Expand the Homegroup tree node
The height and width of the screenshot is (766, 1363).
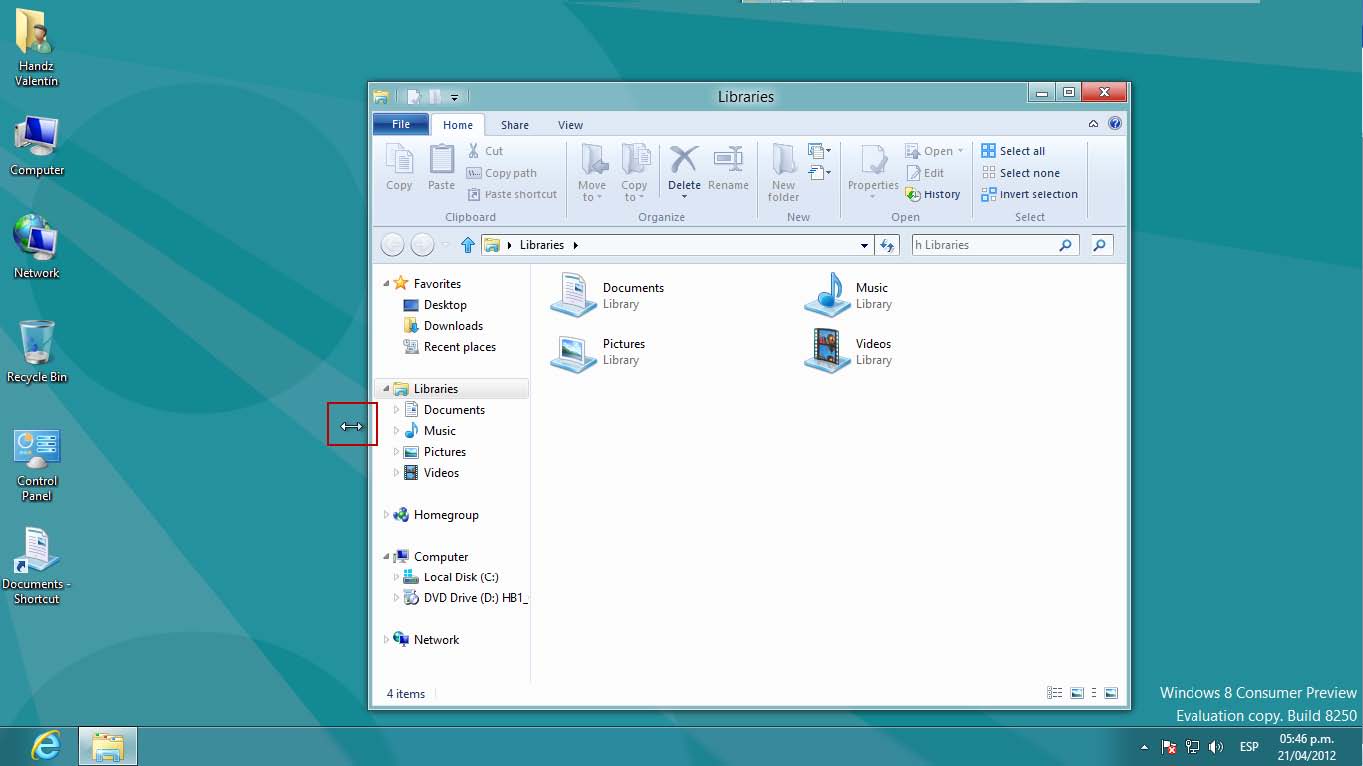[x=387, y=515]
